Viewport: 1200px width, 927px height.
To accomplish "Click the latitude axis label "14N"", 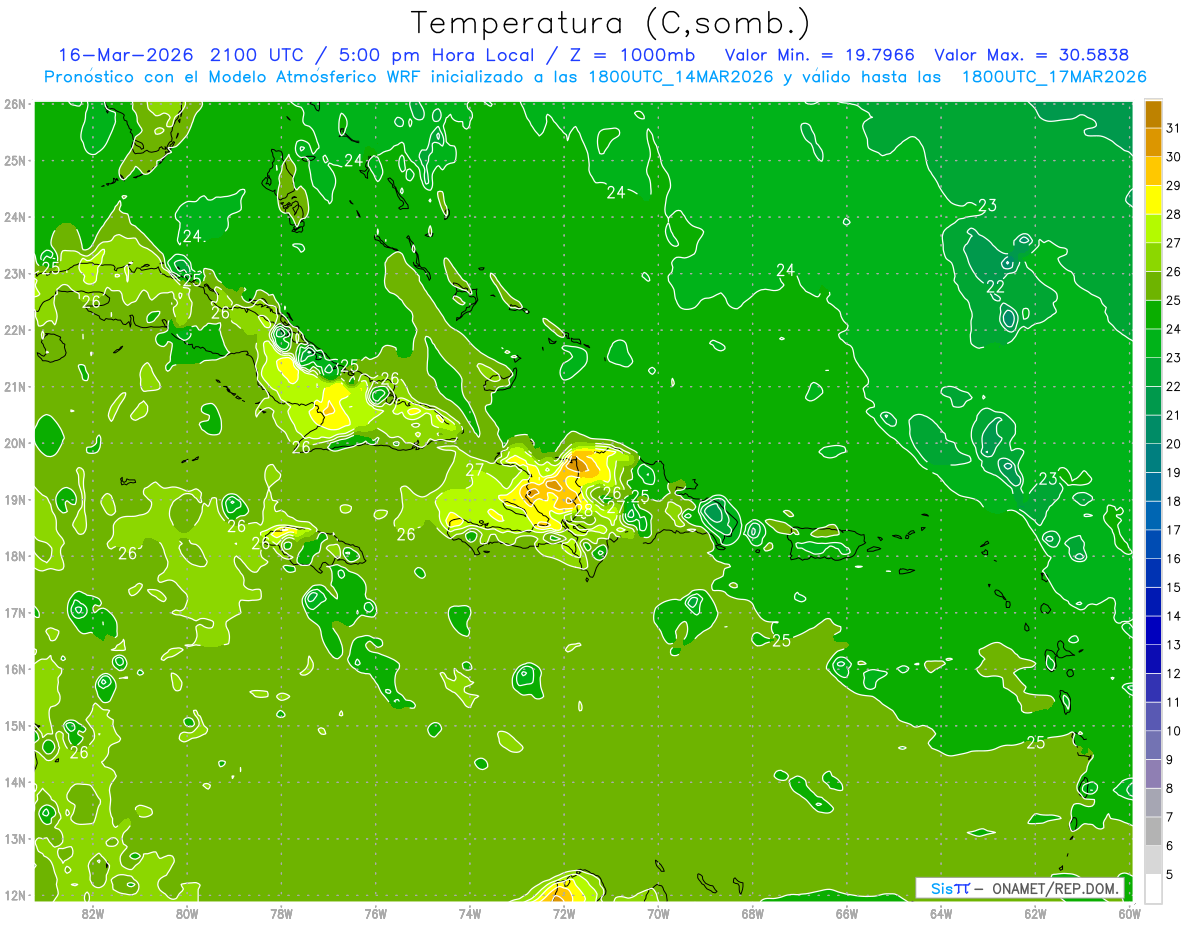I will tap(15, 782).
